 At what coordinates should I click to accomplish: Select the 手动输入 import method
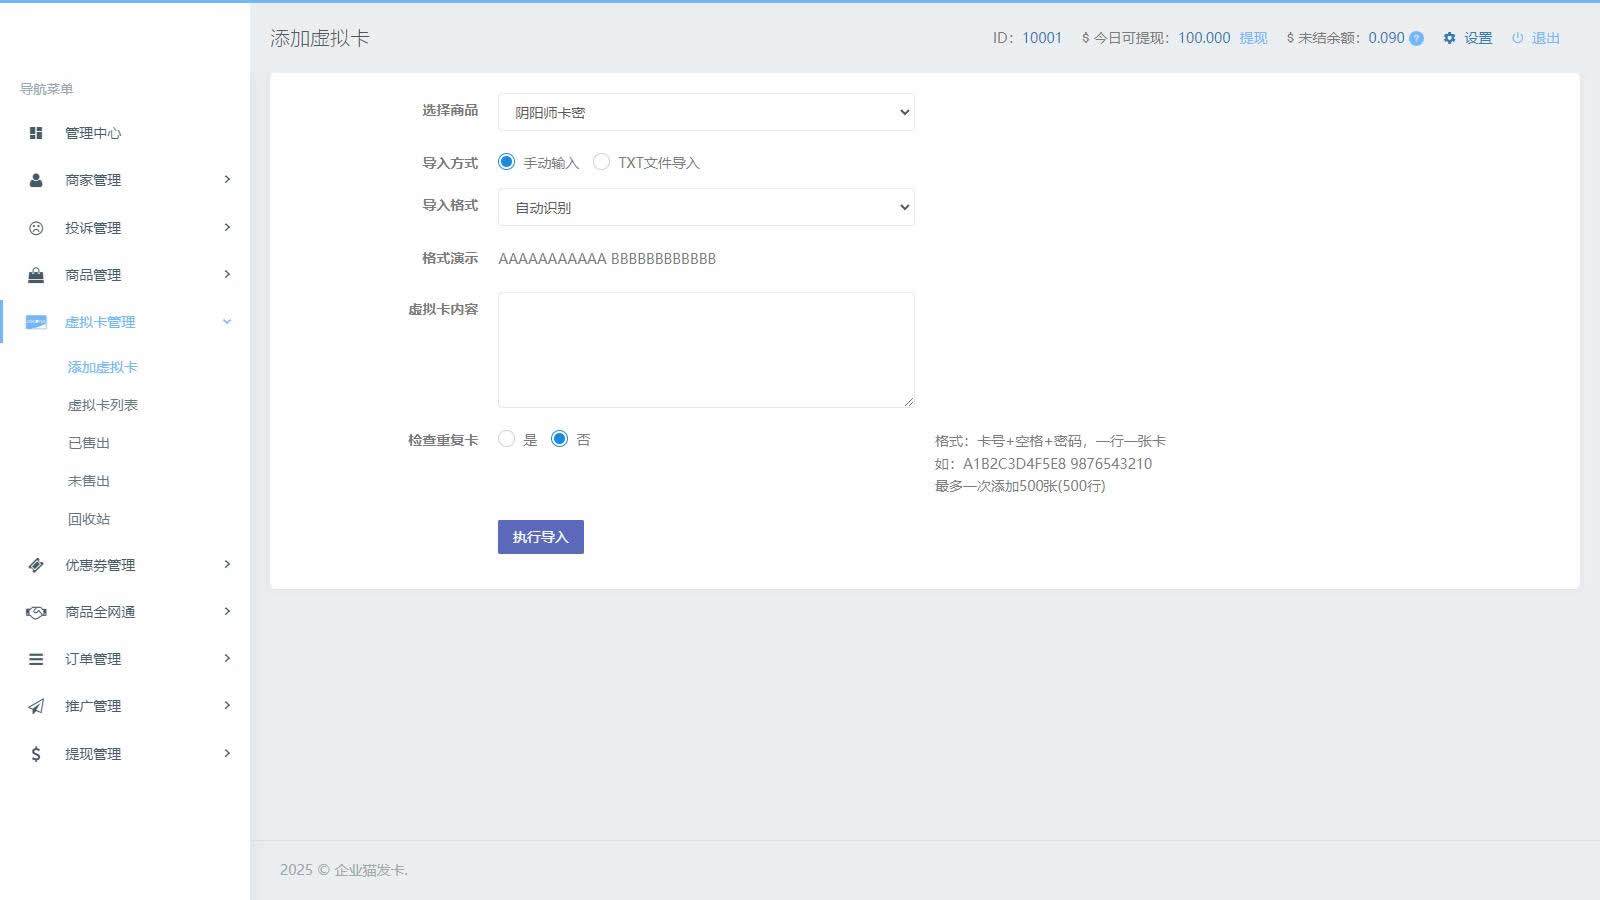pyautogui.click(x=507, y=161)
